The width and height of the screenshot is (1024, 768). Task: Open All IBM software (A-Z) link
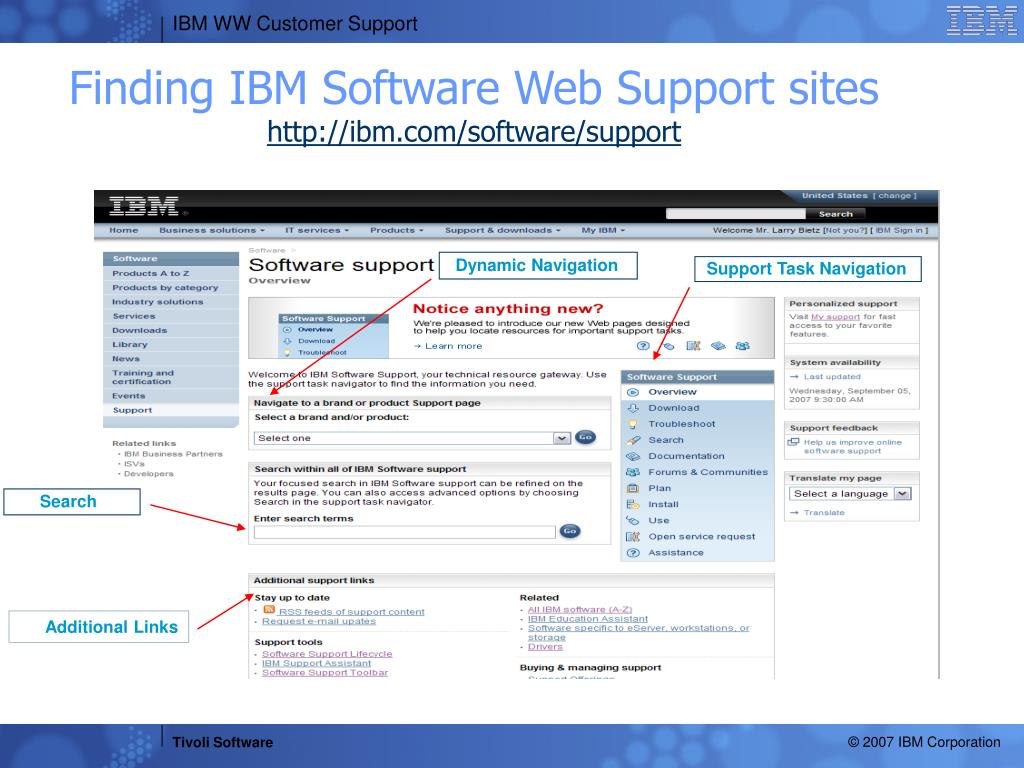[x=580, y=609]
